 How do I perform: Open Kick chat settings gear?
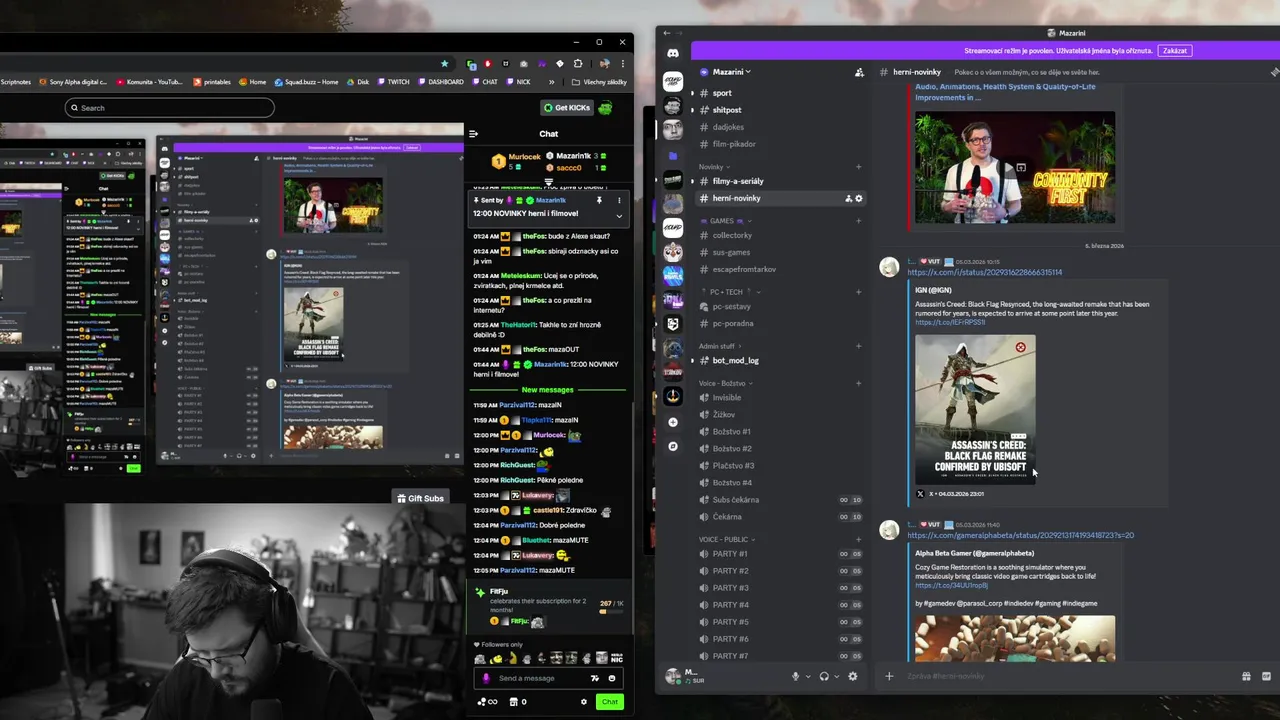point(584,702)
